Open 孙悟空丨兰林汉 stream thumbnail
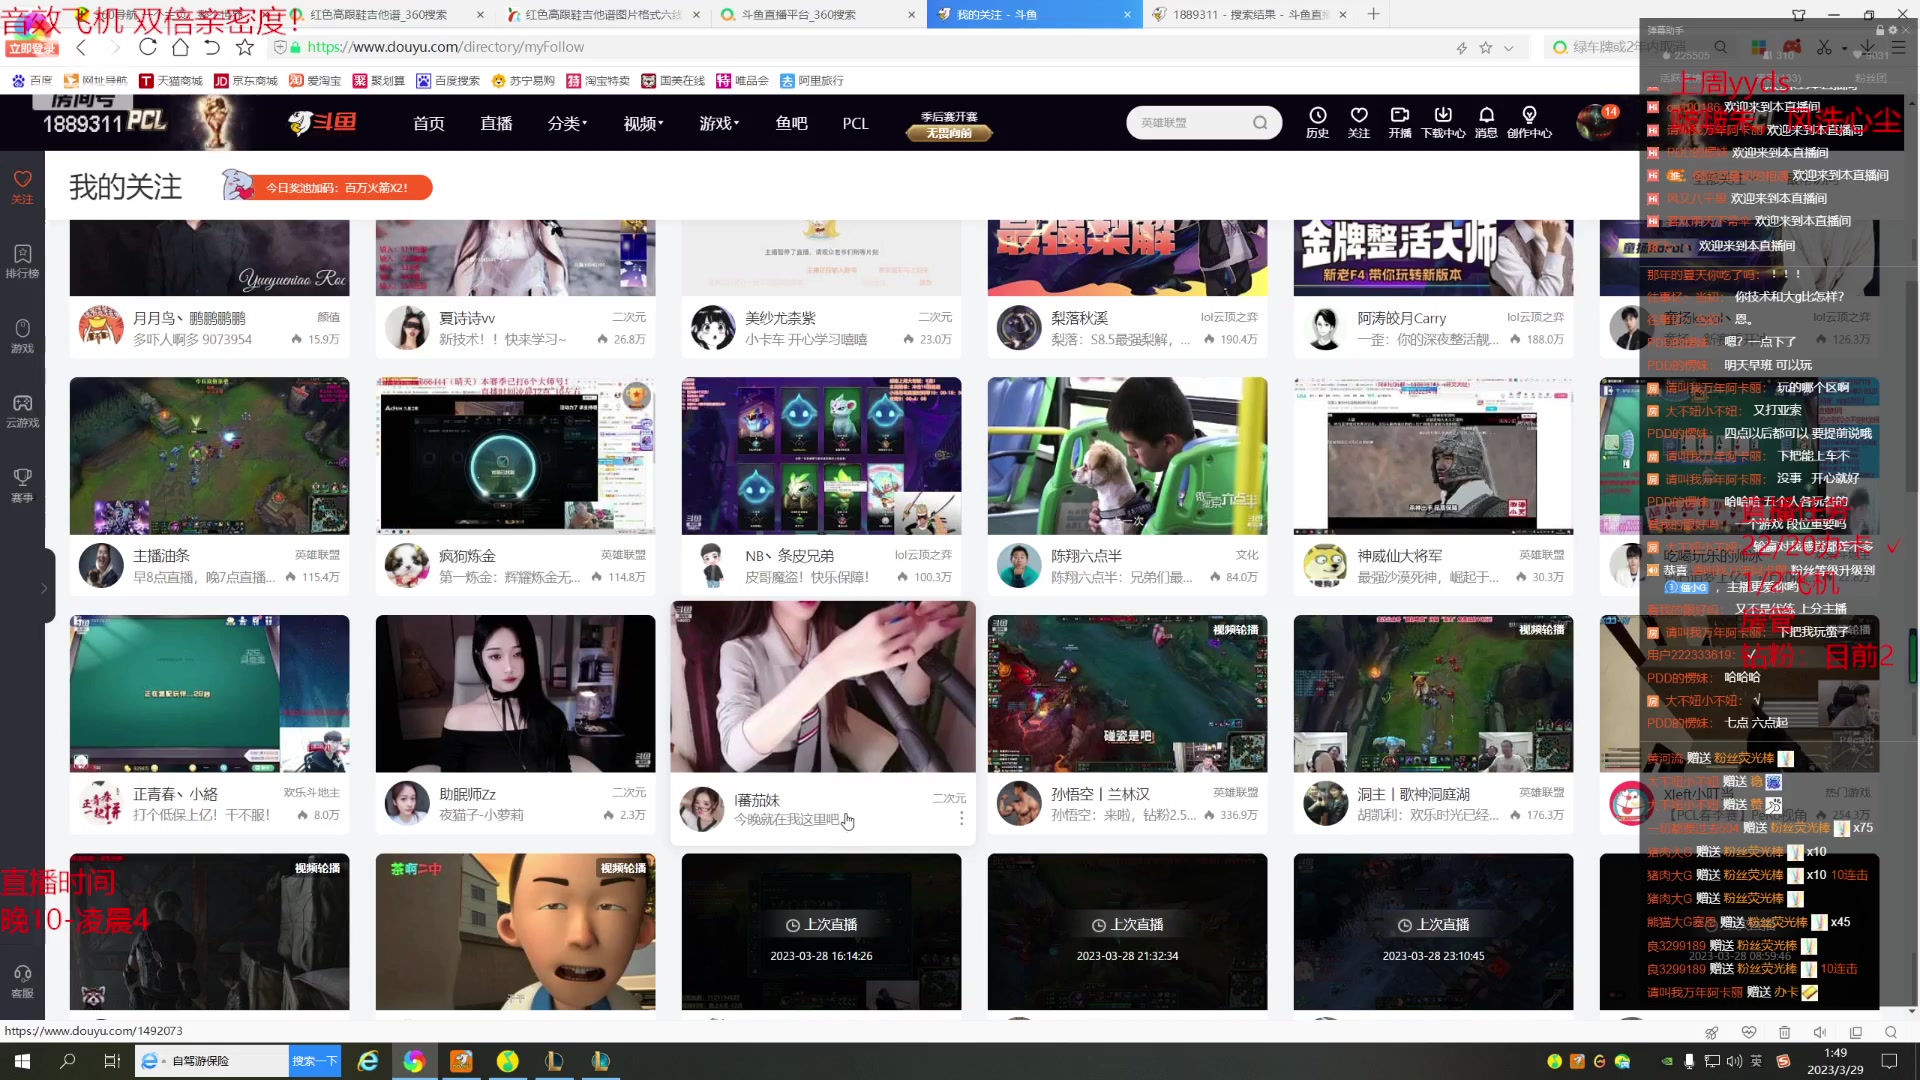The height and width of the screenshot is (1080, 1920). coord(1127,694)
